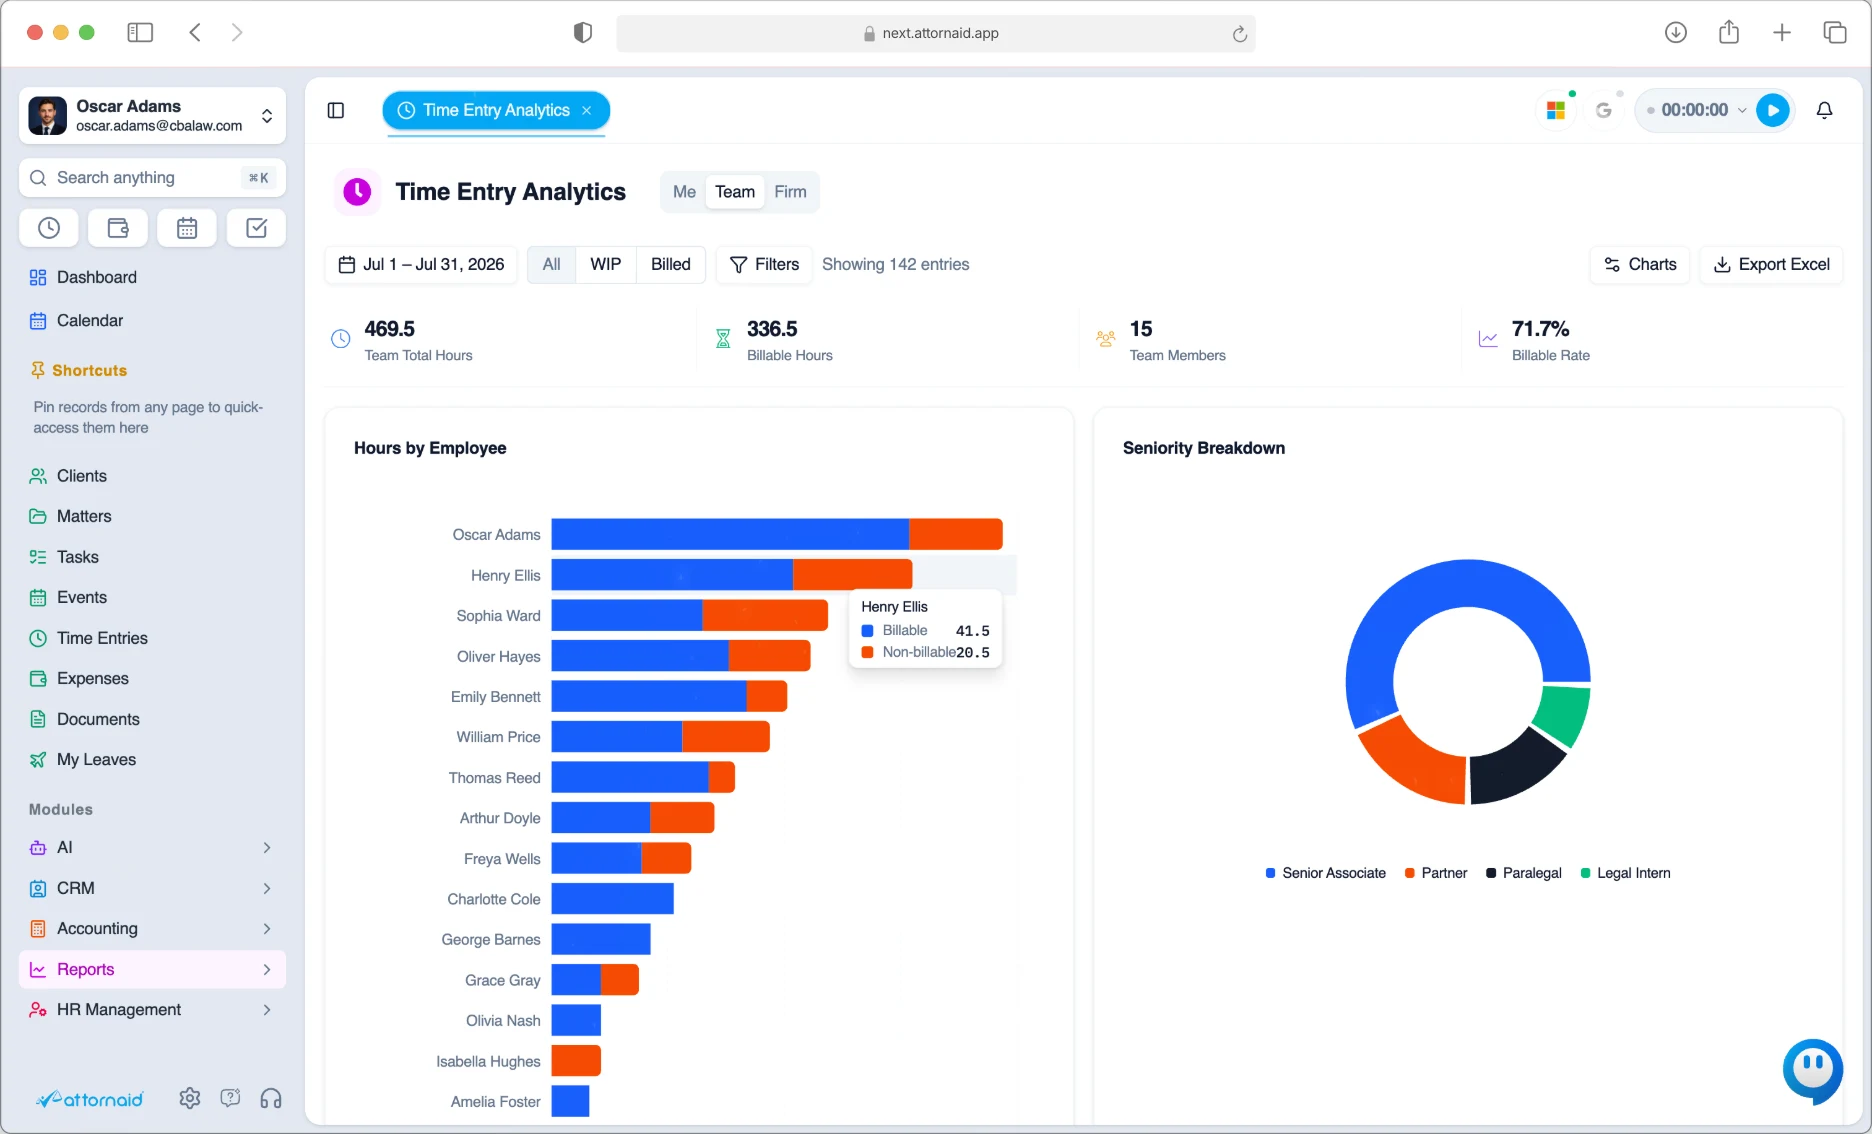Expand the CRM module
This screenshot has width=1872, height=1134.
[x=152, y=888]
